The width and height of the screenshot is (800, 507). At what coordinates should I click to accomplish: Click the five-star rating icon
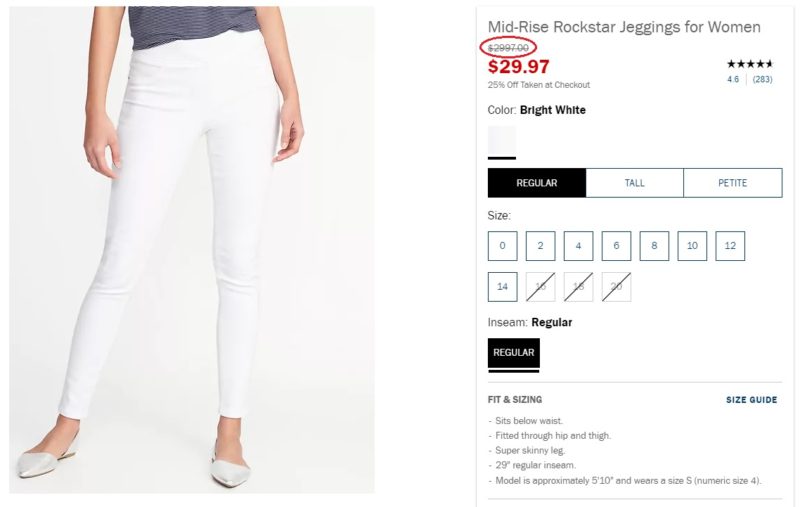[x=749, y=64]
